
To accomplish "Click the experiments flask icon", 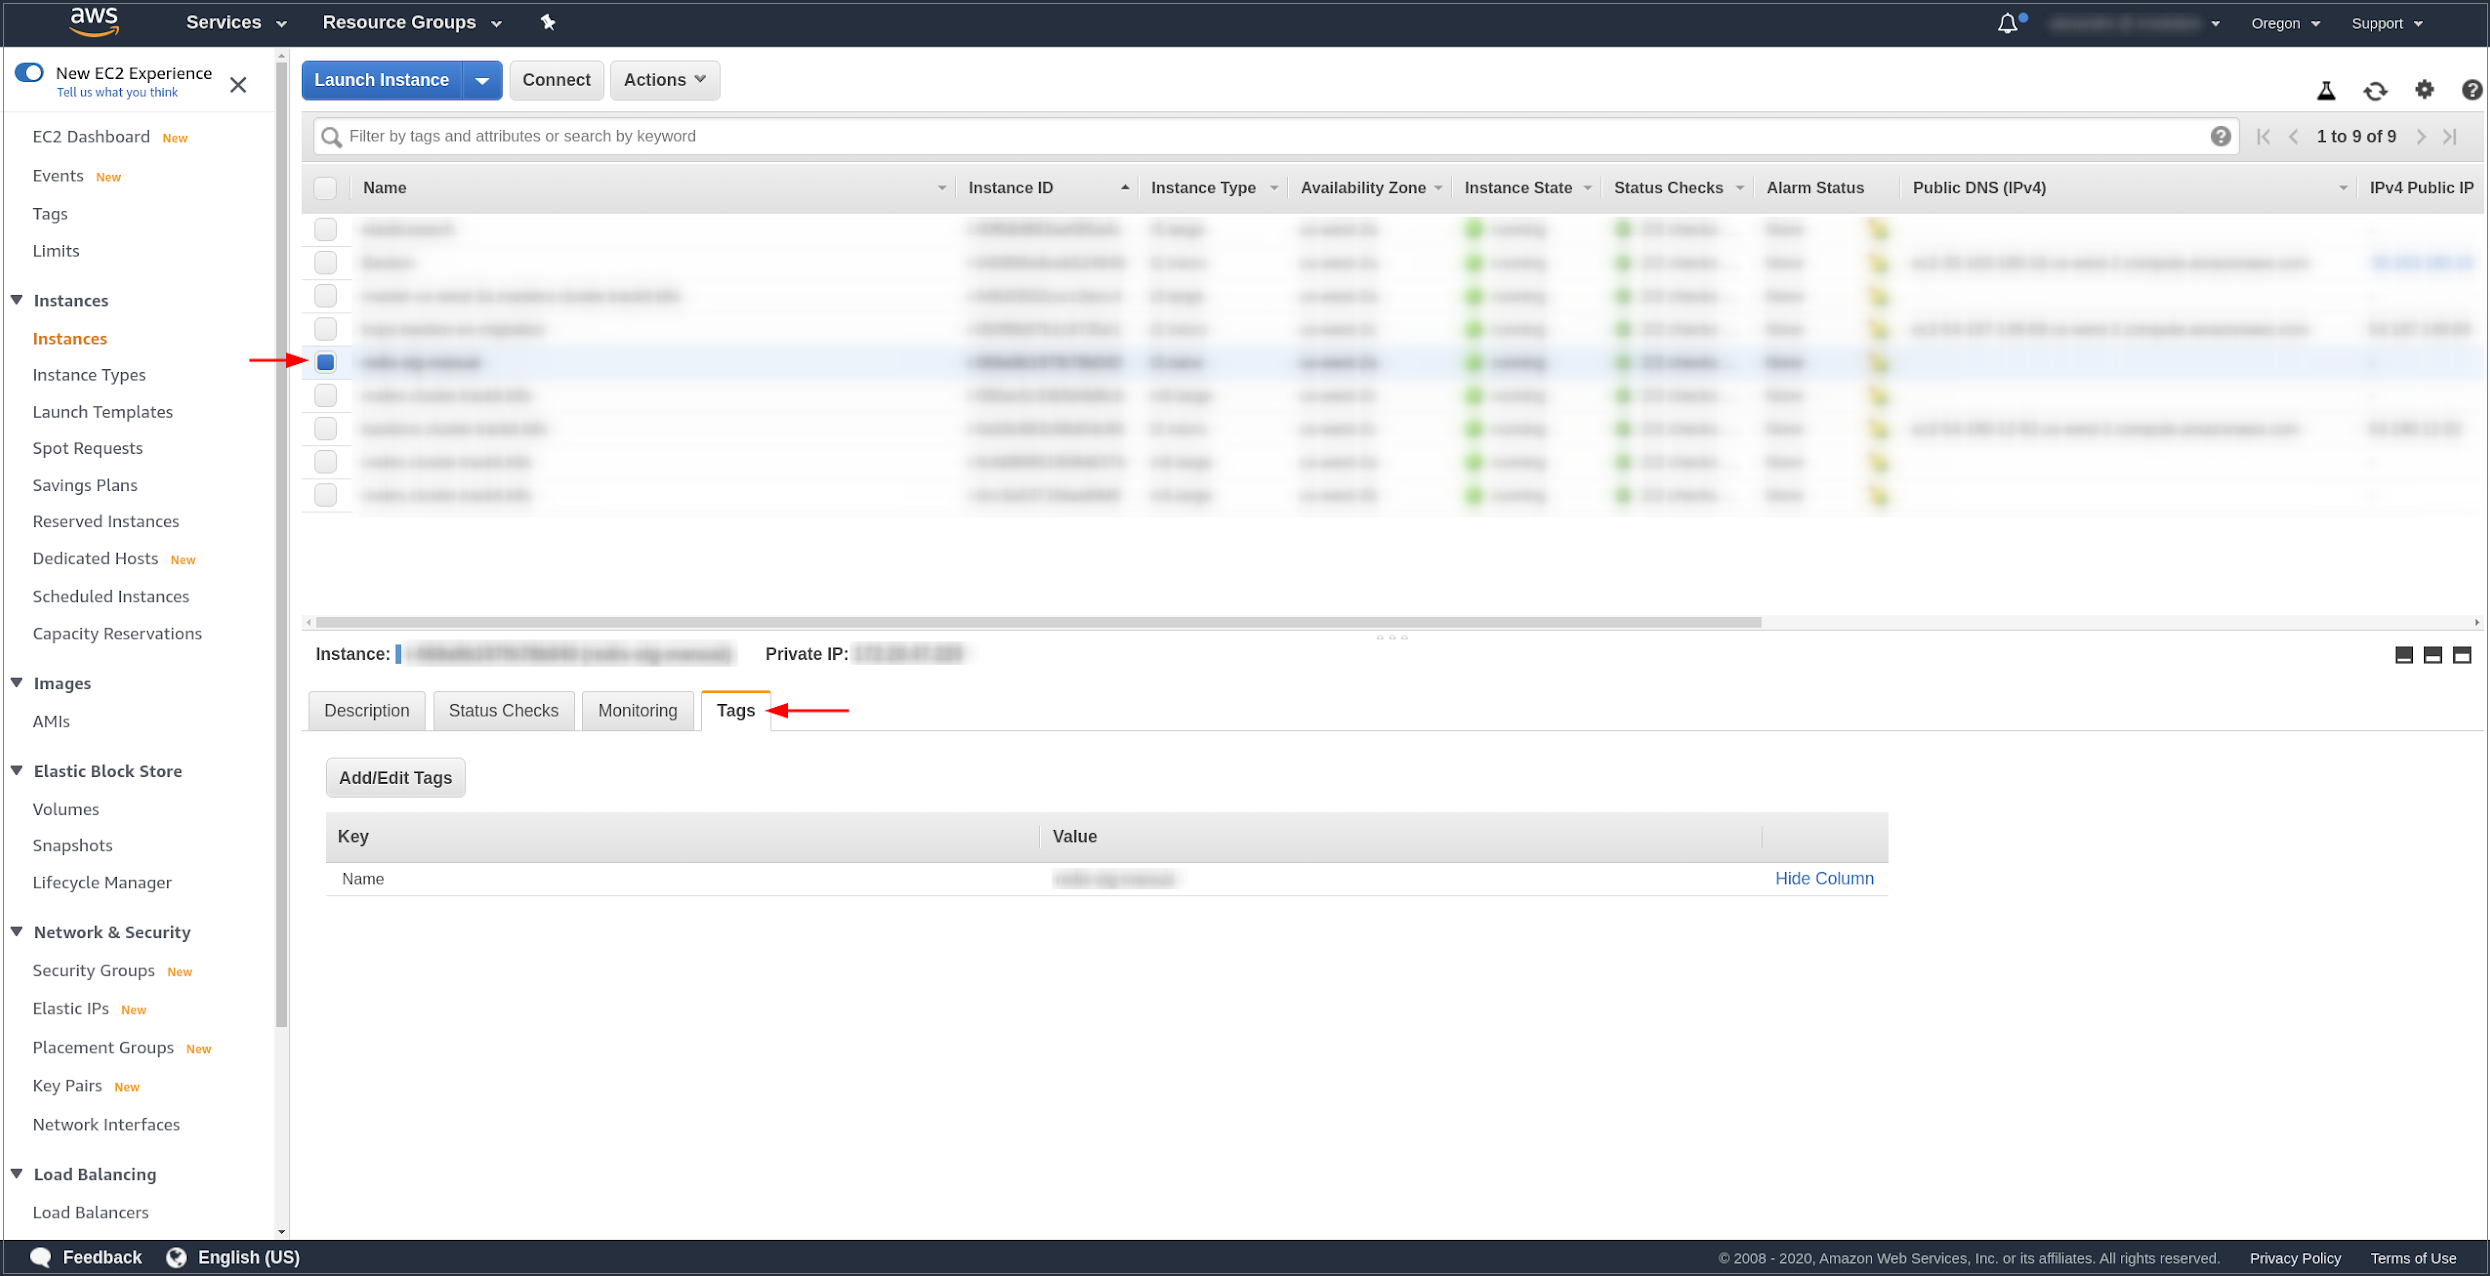I will (2326, 91).
